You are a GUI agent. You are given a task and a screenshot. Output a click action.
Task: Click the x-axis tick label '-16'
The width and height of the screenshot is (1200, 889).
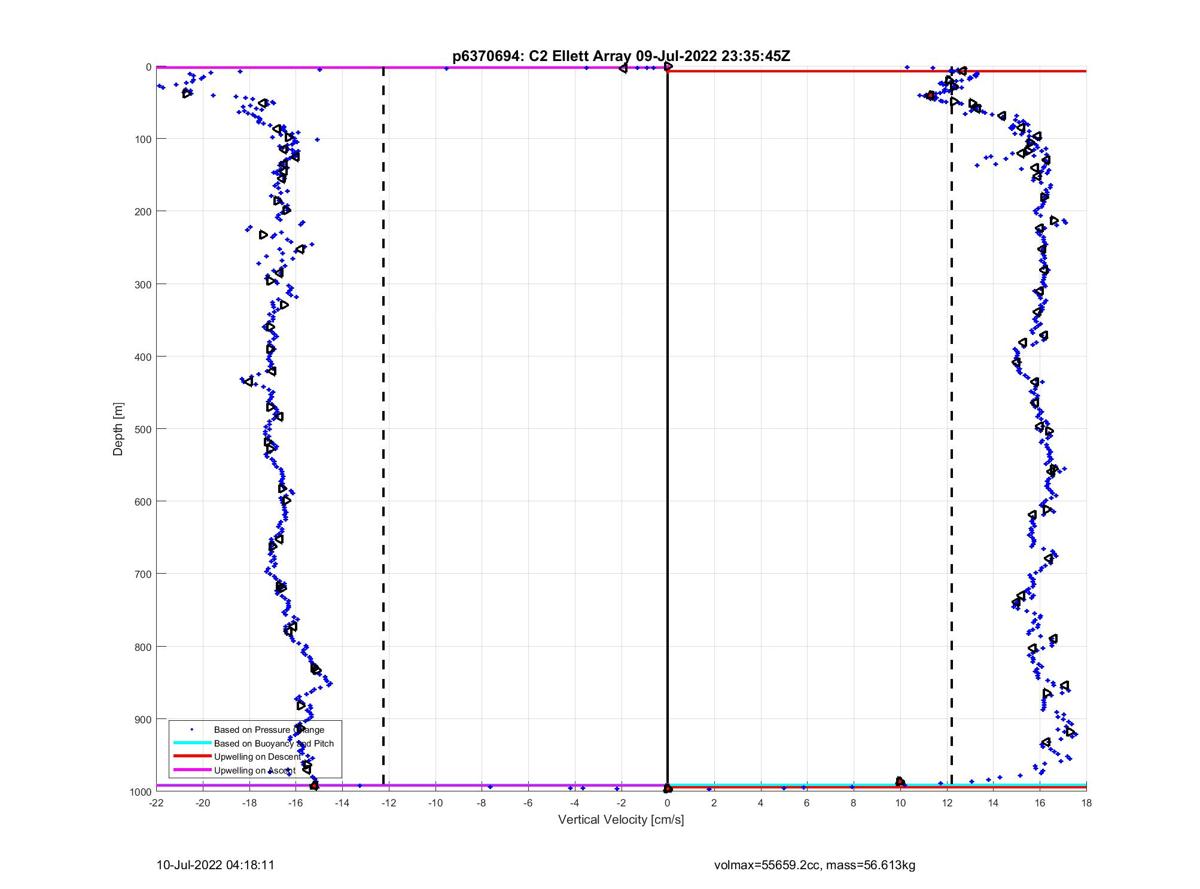click(x=296, y=802)
